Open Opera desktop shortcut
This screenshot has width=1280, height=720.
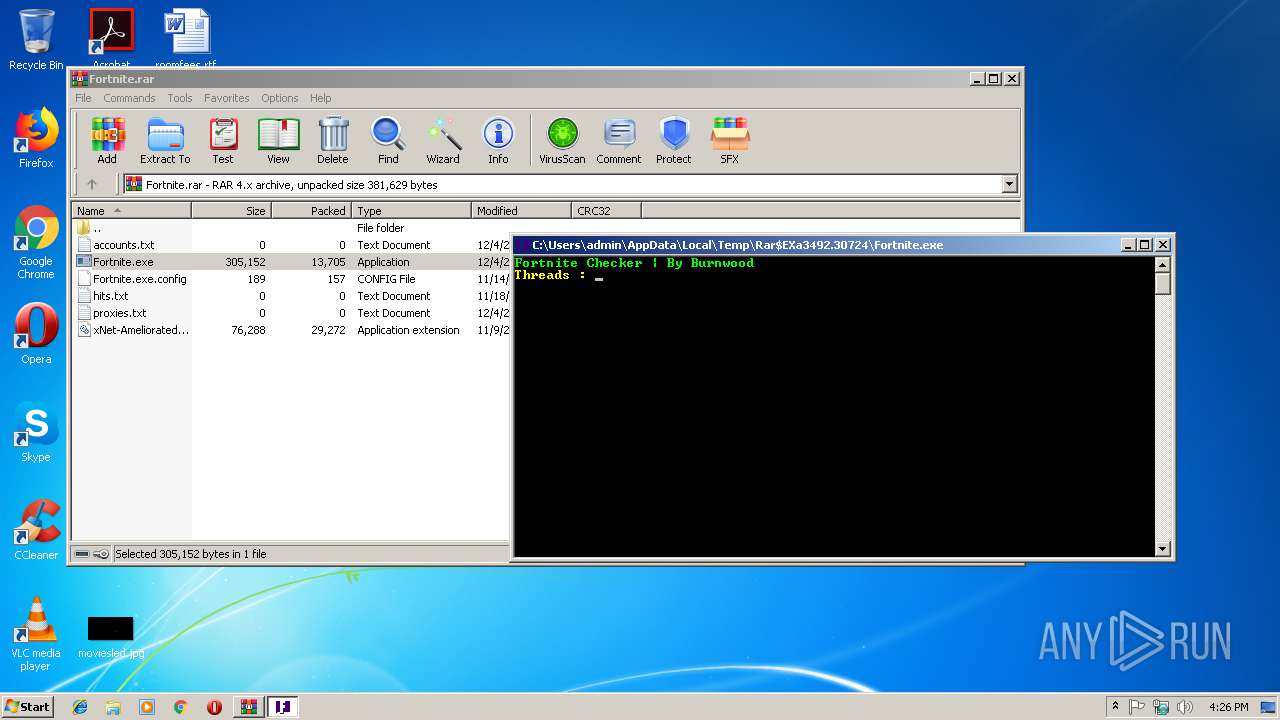pyautogui.click(x=36, y=334)
